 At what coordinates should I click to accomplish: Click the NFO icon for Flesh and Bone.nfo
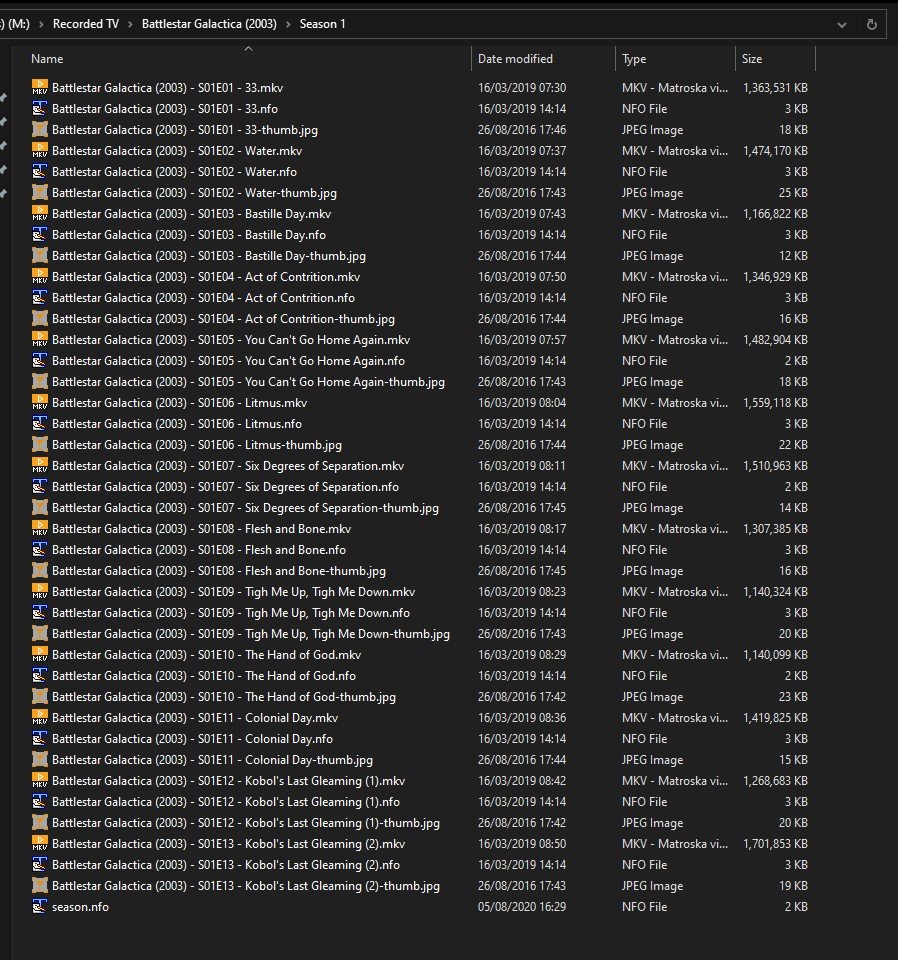(40, 550)
